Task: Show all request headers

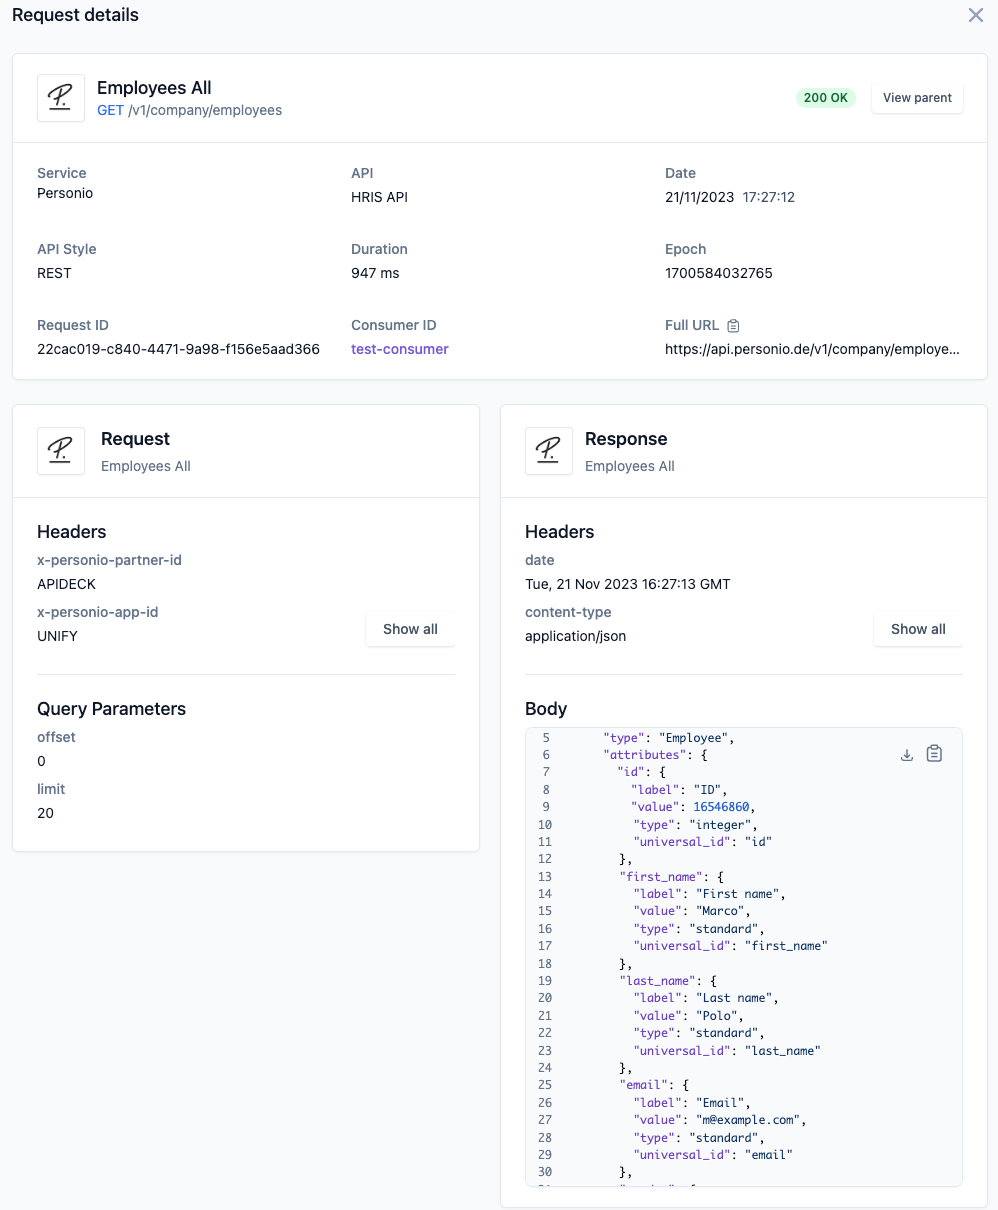Action: [x=410, y=629]
